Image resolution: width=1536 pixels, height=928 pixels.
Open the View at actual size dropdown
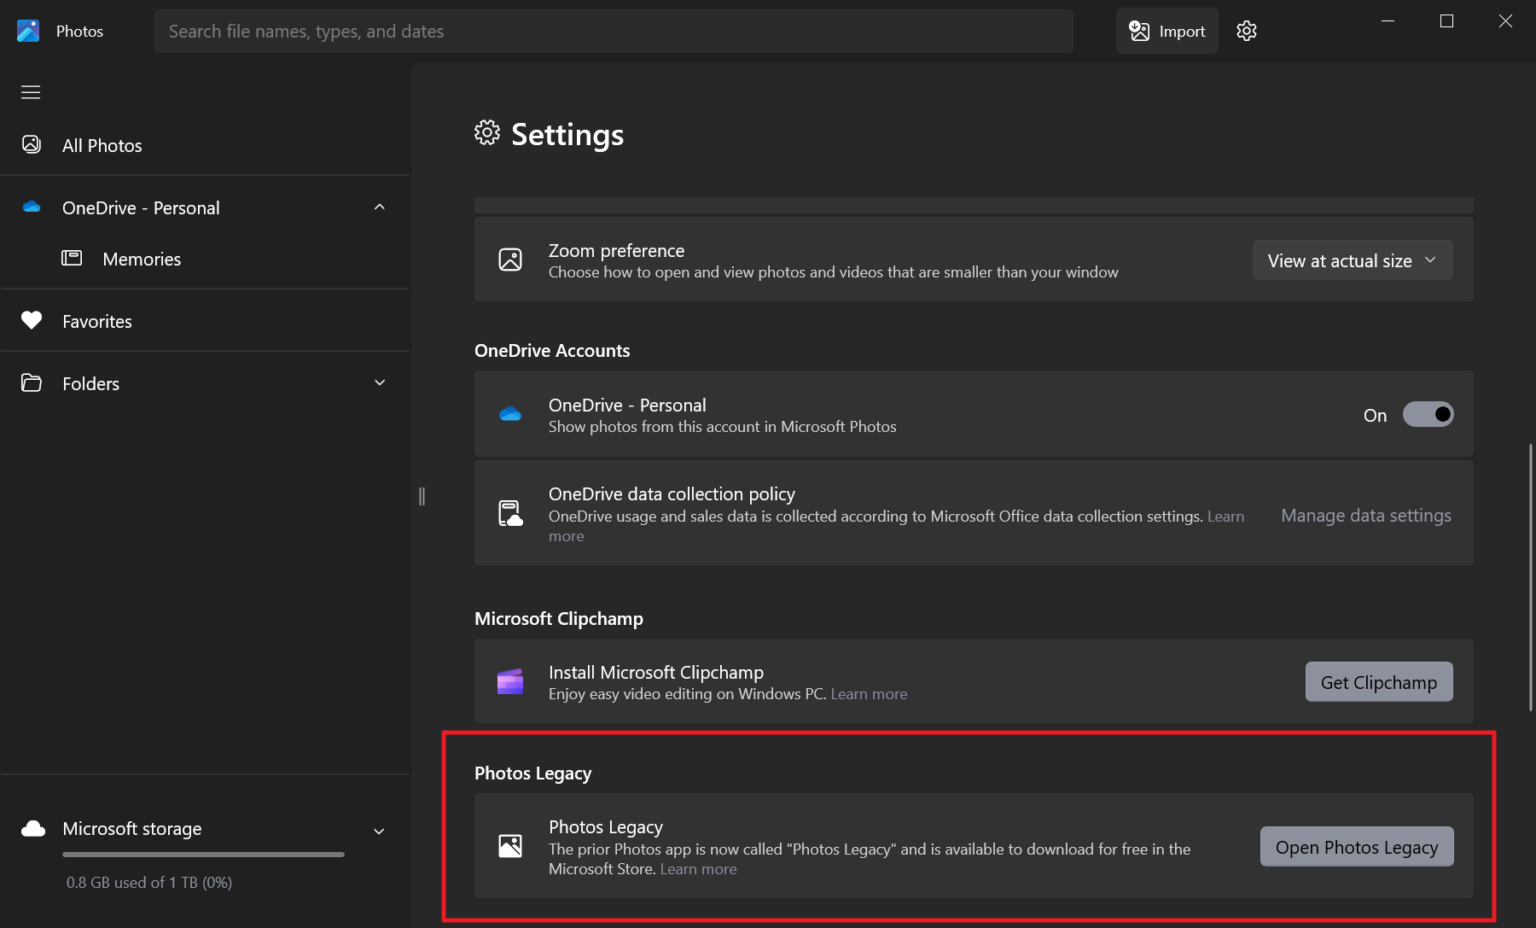coord(1352,260)
